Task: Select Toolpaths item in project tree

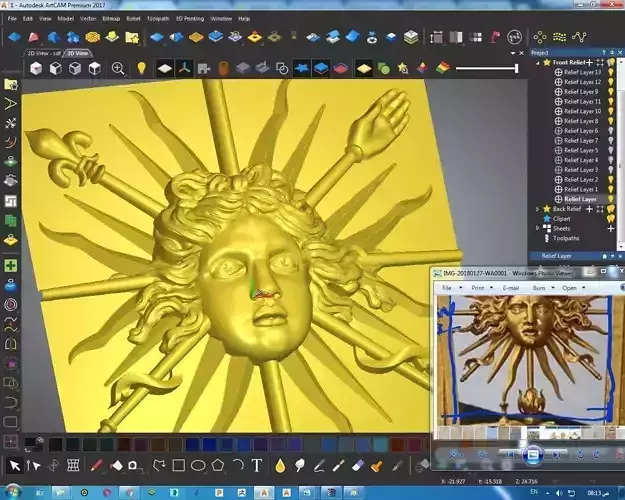Action: 566,238
